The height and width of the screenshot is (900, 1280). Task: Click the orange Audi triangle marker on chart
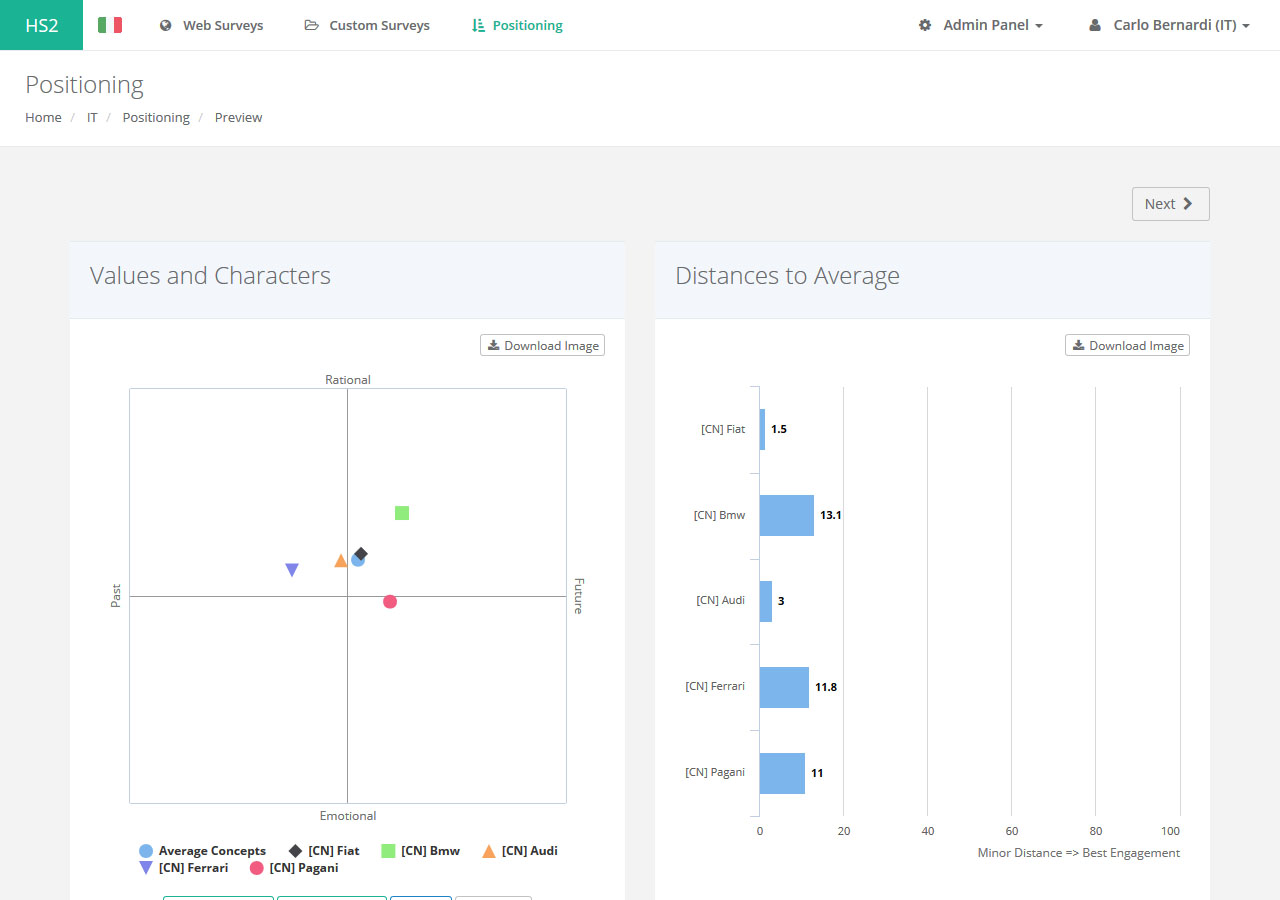(341, 561)
